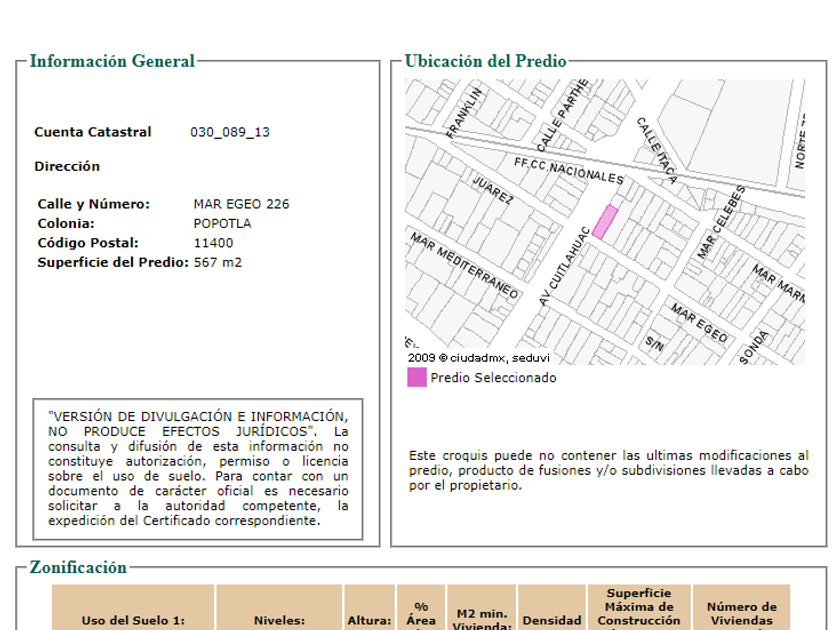Click the FF.CC. NACIONALES label on map
Screen dimensions: 840x630
point(569,171)
